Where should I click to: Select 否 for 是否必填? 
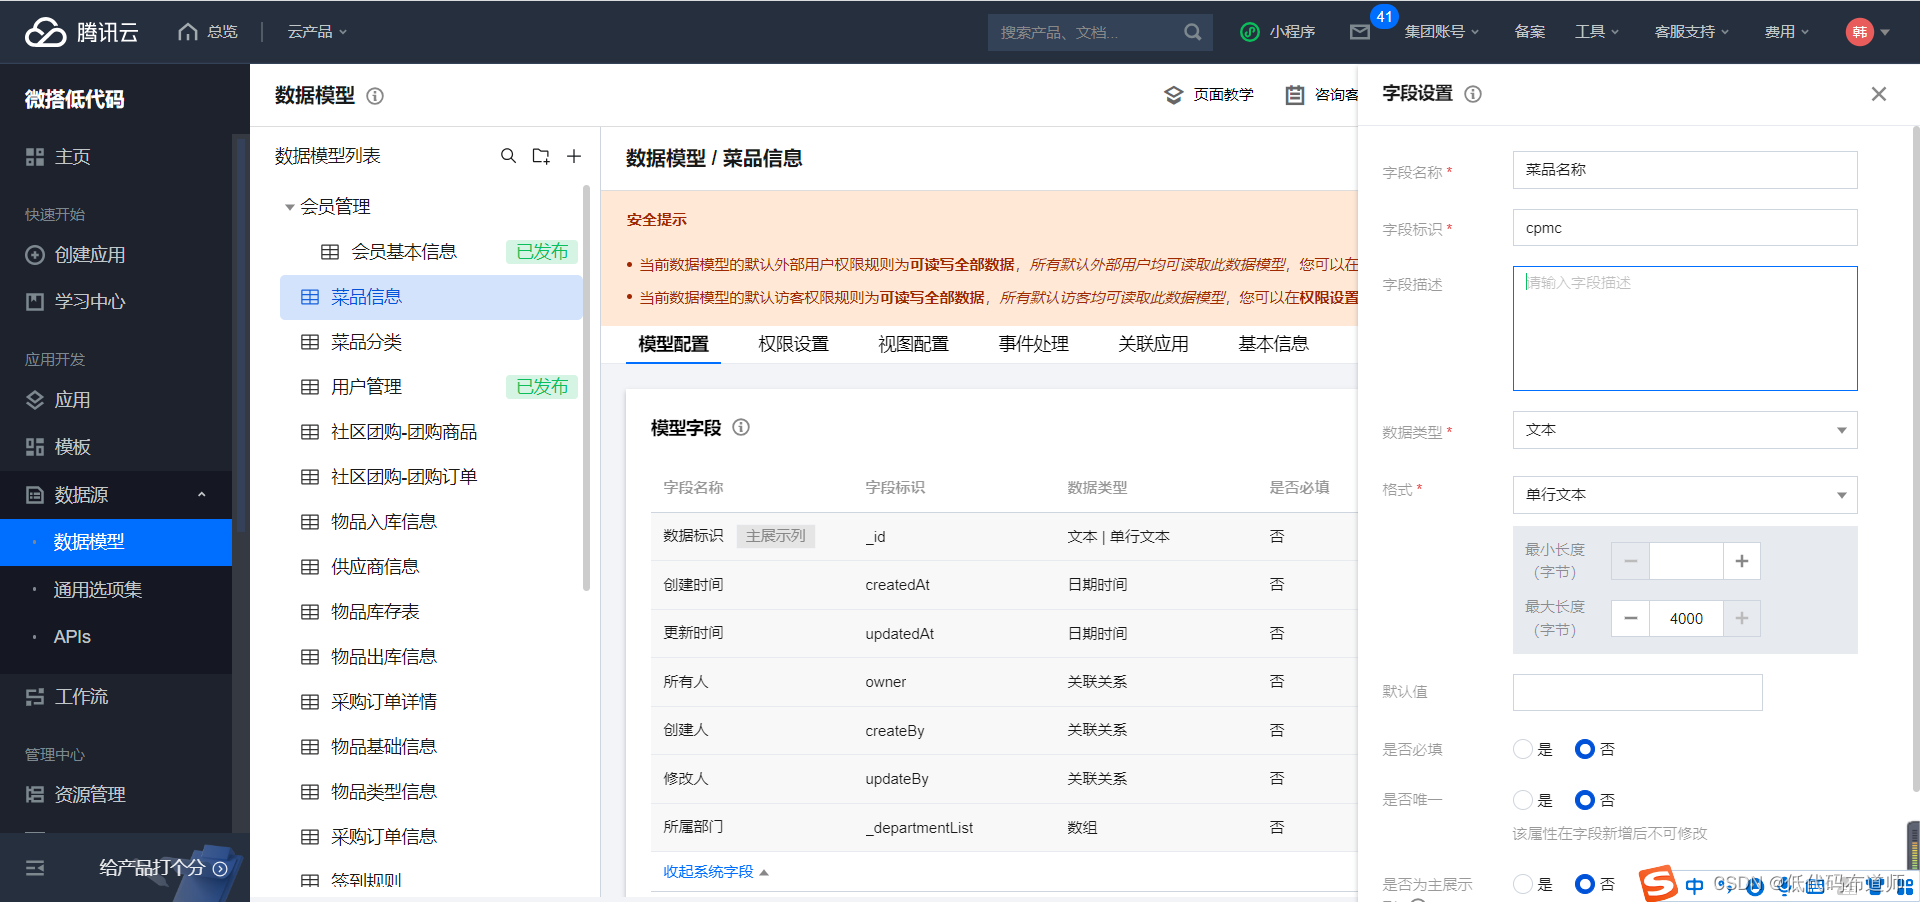point(1585,749)
